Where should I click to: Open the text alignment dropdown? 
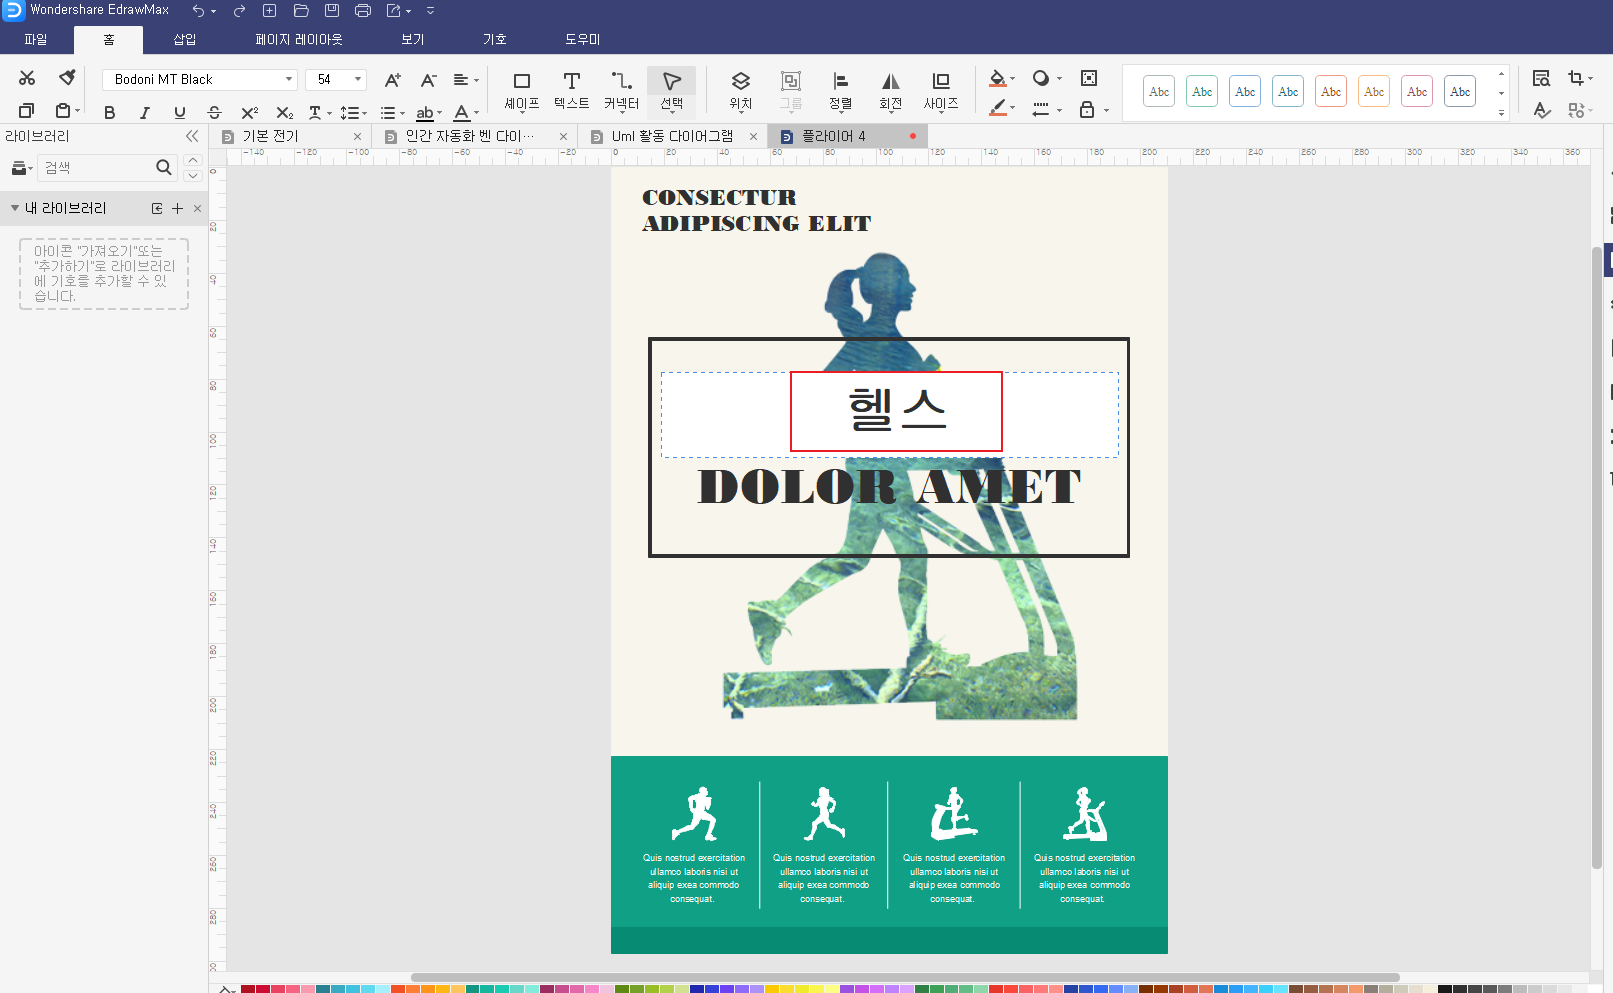pos(466,80)
